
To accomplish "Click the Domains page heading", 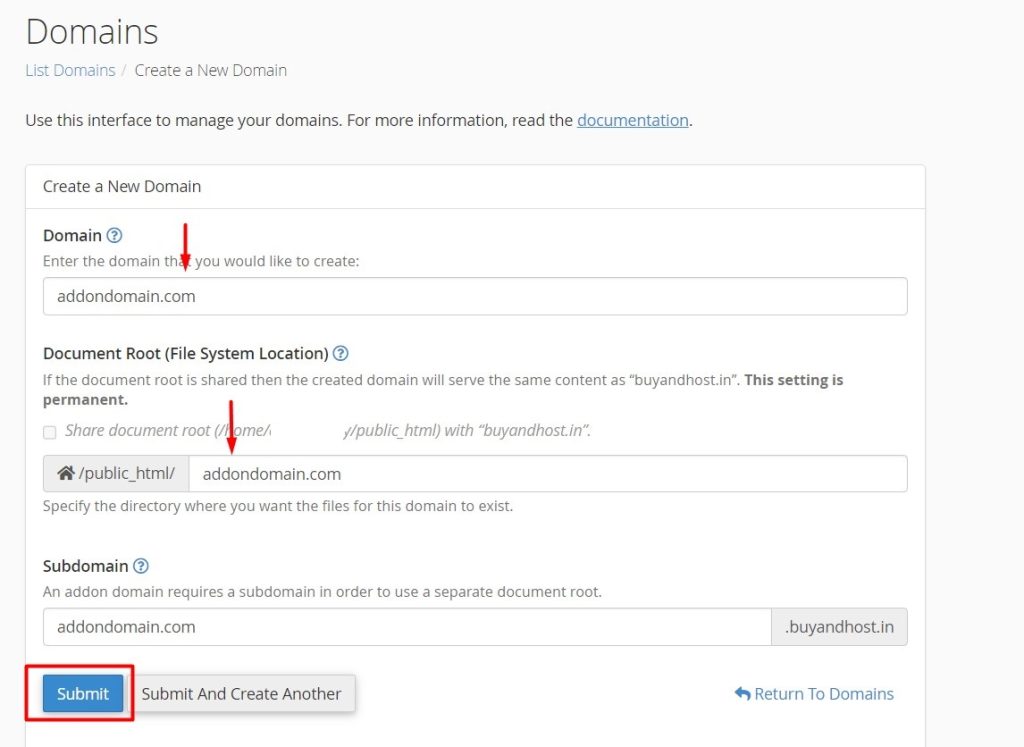I will pos(92,32).
